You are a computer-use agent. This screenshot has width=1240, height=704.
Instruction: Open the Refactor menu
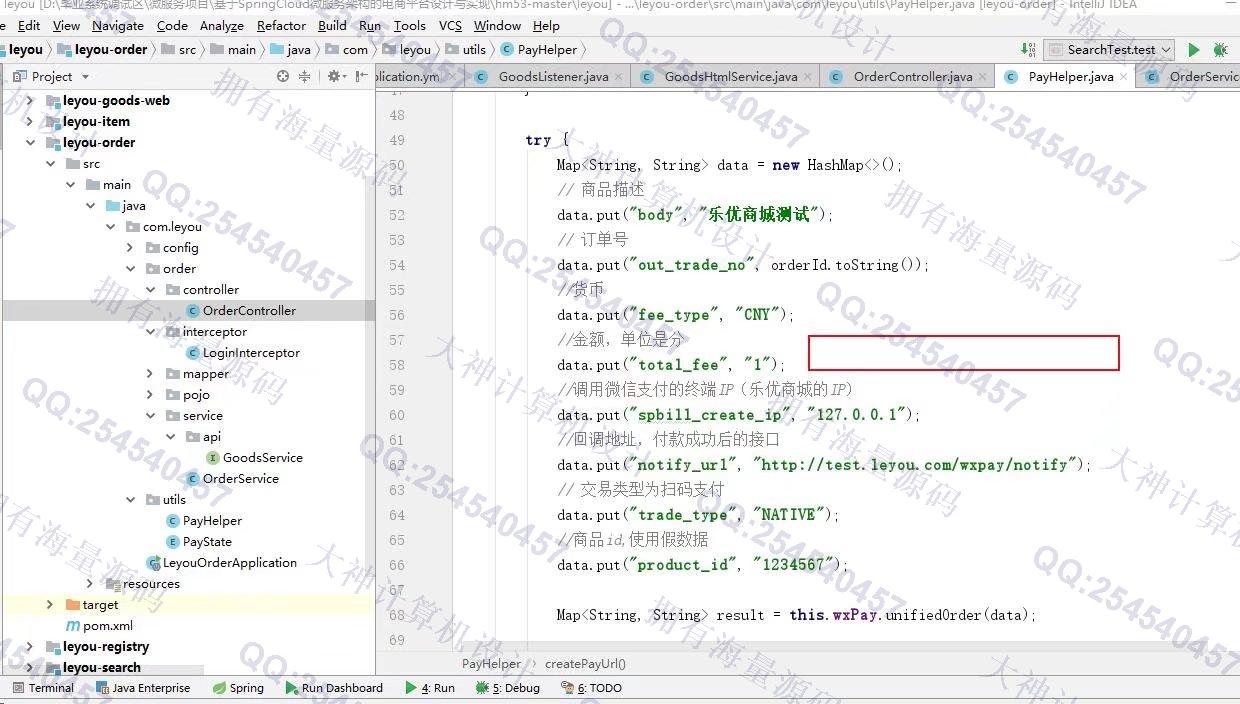tap(281, 25)
